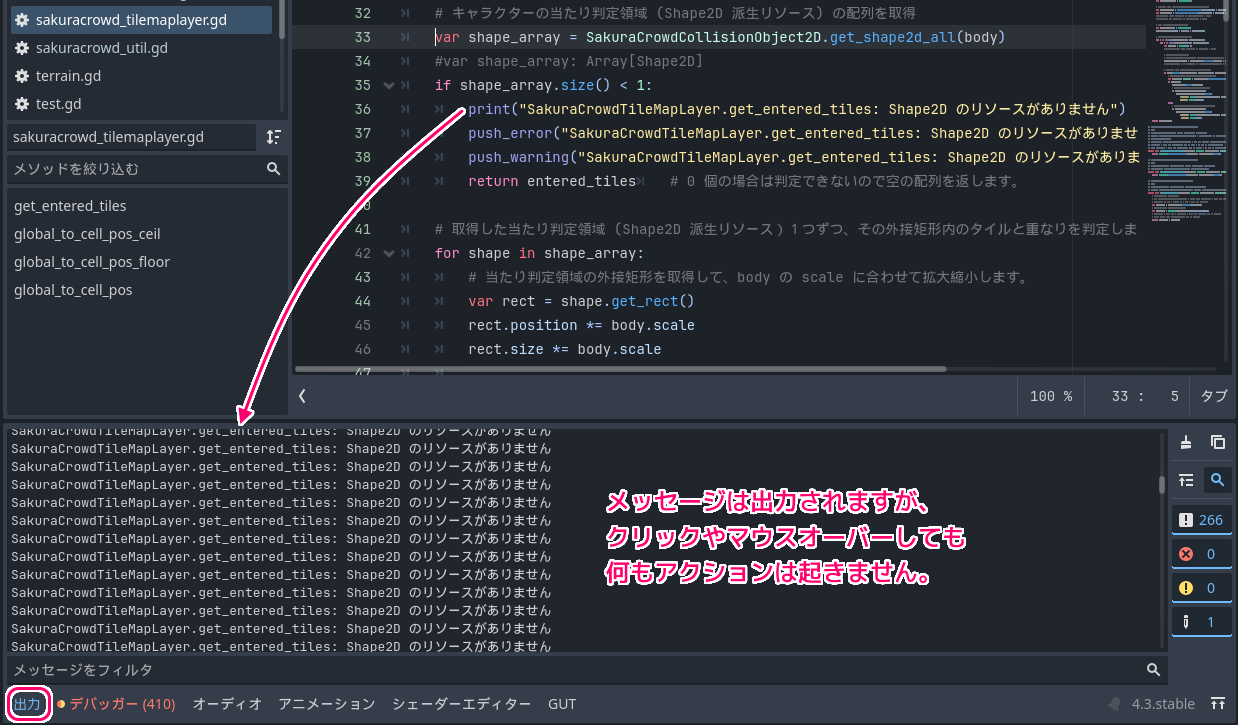Open the オーディオ bottom tab
Viewport: 1238px width, 725px height.
[x=227, y=704]
